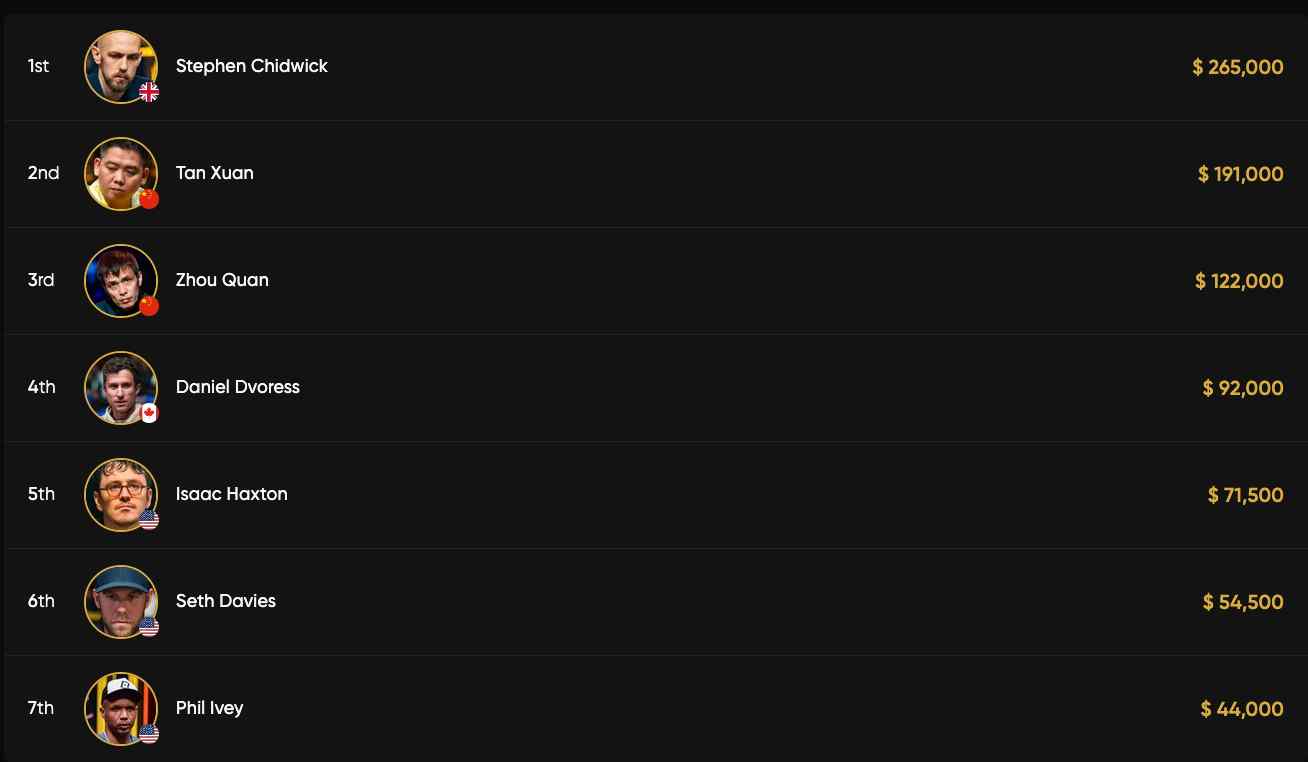The height and width of the screenshot is (762, 1308).
Task: Click the 3rd place row's profile photo
Action: (120, 280)
